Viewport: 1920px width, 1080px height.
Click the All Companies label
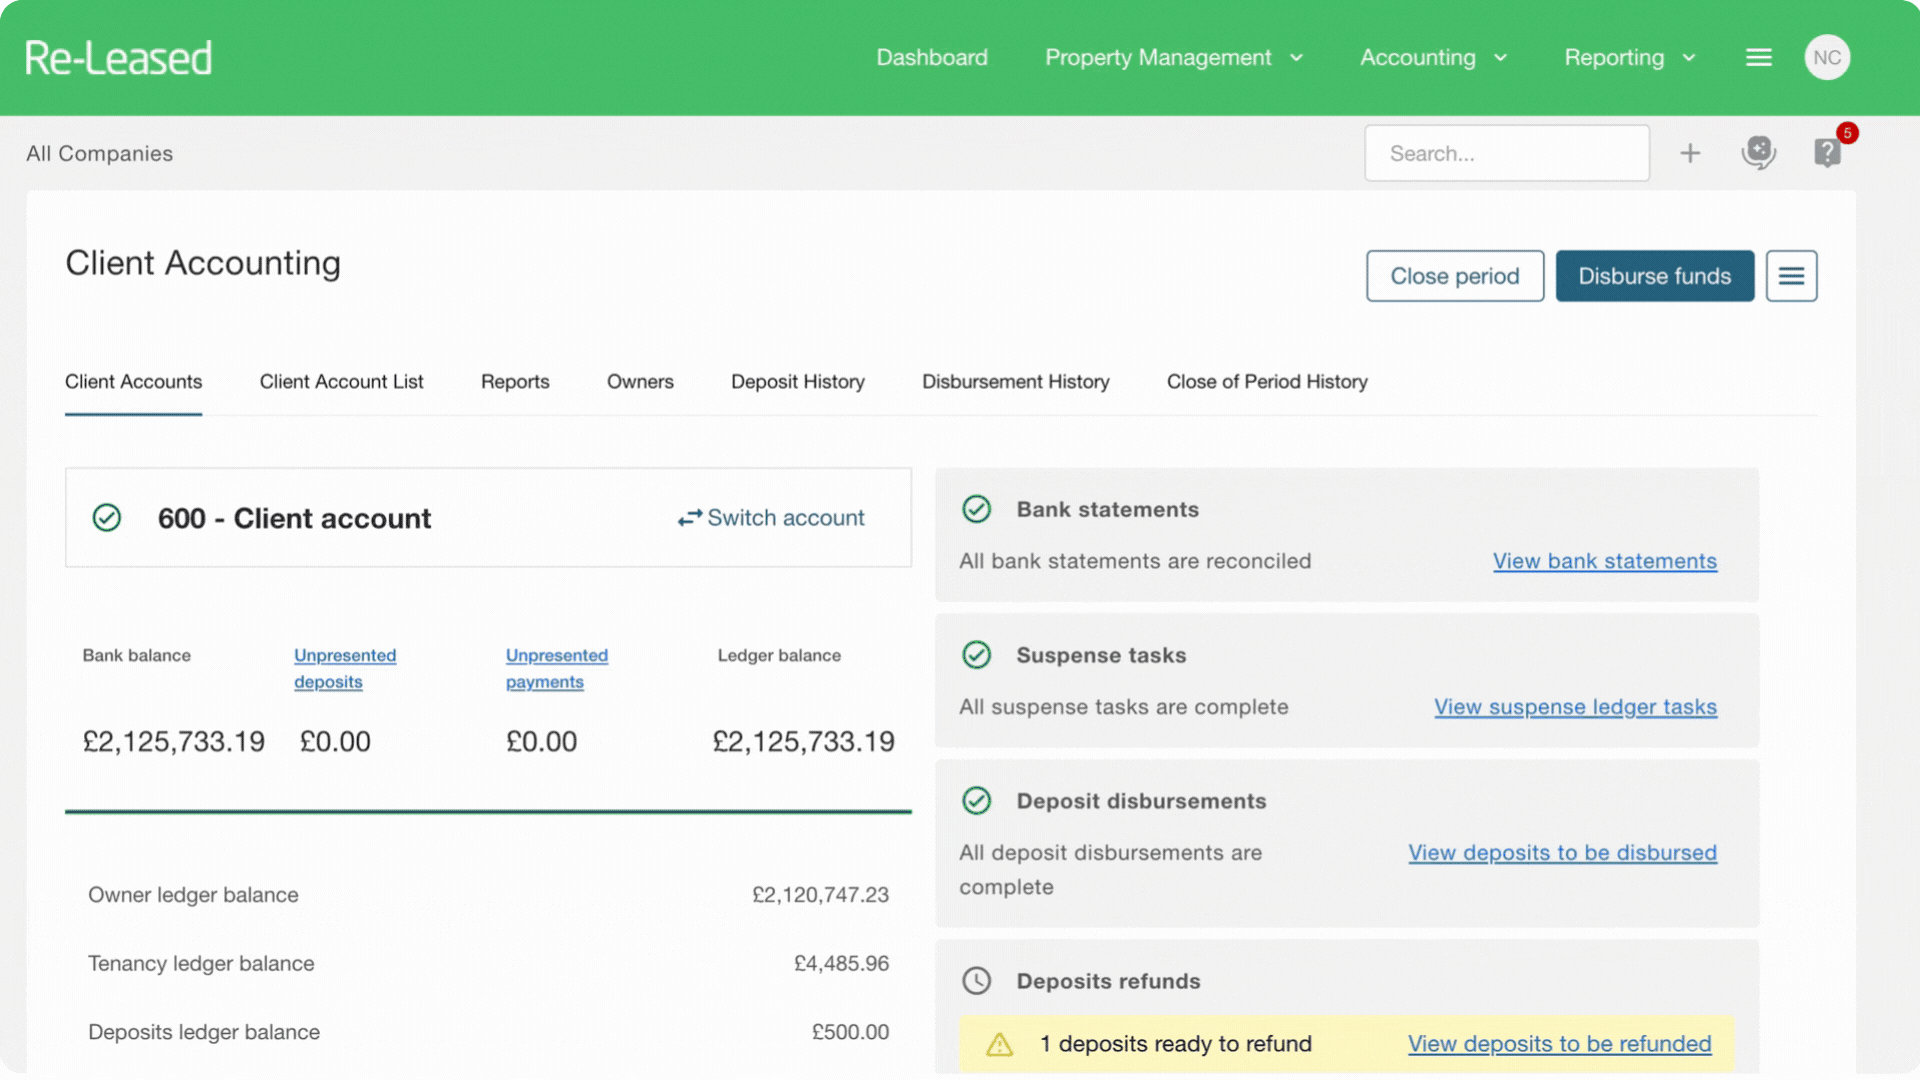point(99,153)
